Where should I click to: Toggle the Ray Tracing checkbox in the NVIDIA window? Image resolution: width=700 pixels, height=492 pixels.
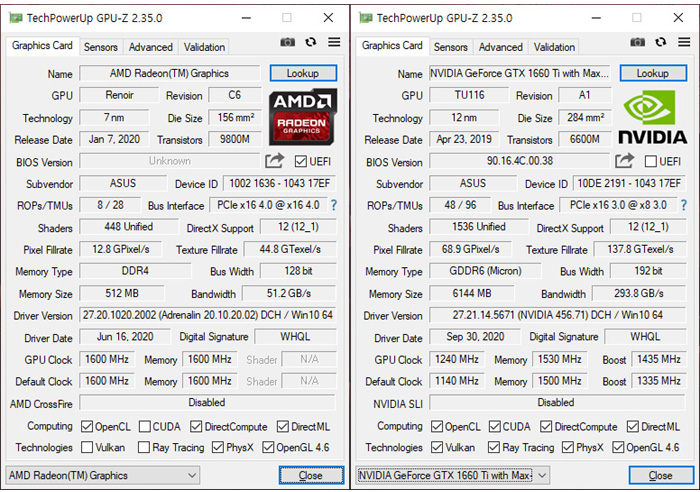tap(494, 447)
